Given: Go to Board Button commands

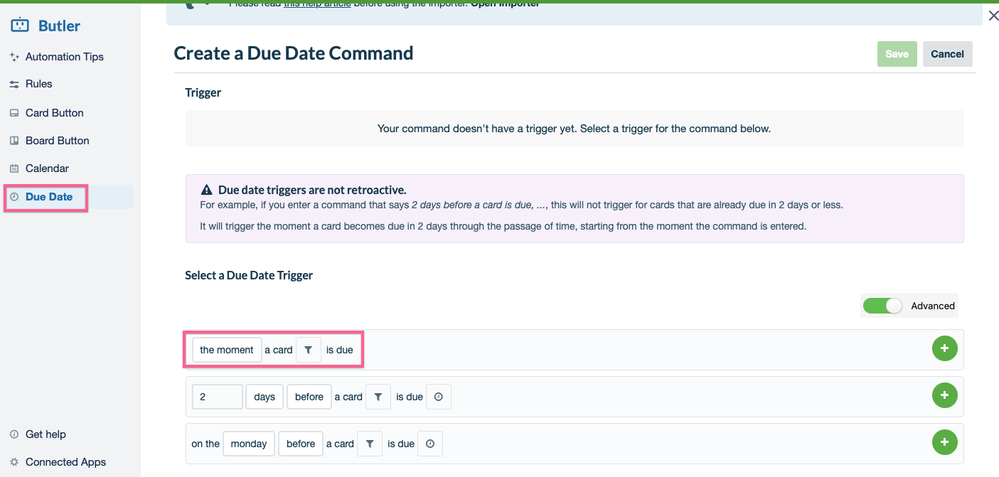Looking at the screenshot, I should point(57,141).
